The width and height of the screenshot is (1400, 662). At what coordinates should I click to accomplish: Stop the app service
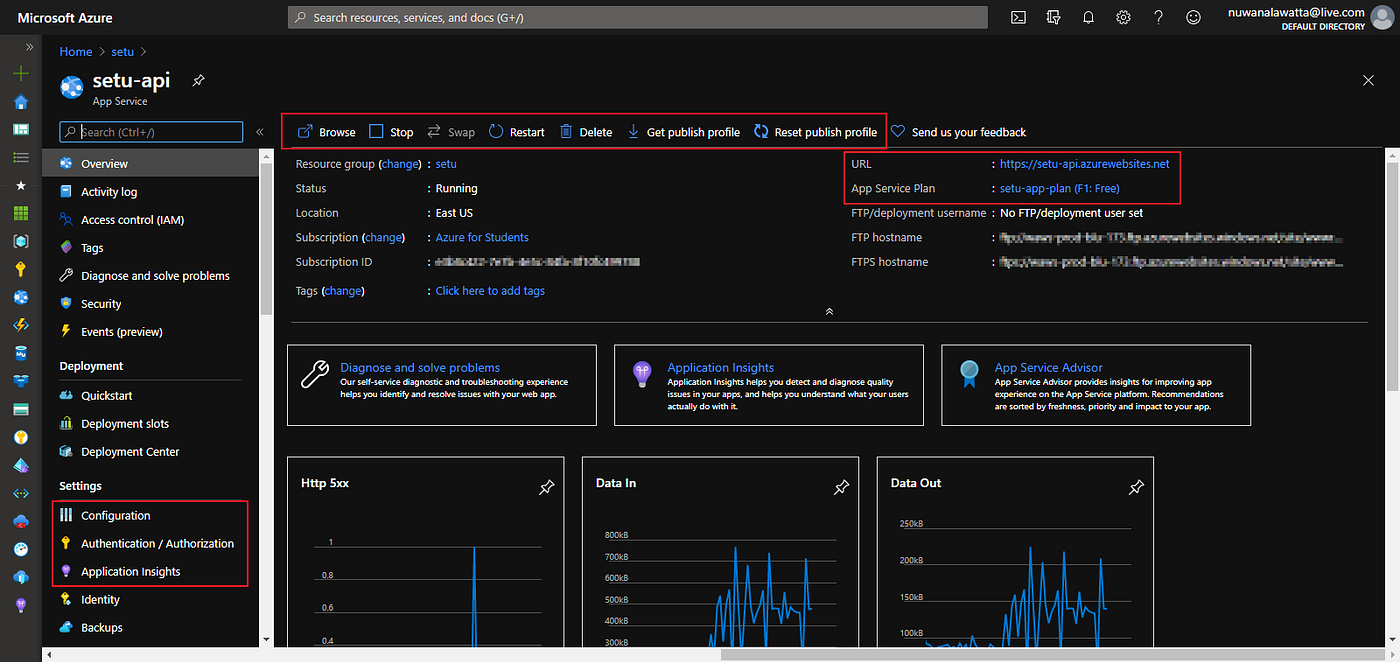tap(391, 132)
